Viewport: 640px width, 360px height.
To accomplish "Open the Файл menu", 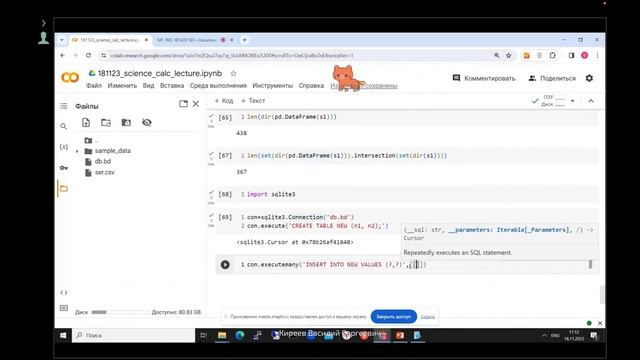I will click(94, 86).
